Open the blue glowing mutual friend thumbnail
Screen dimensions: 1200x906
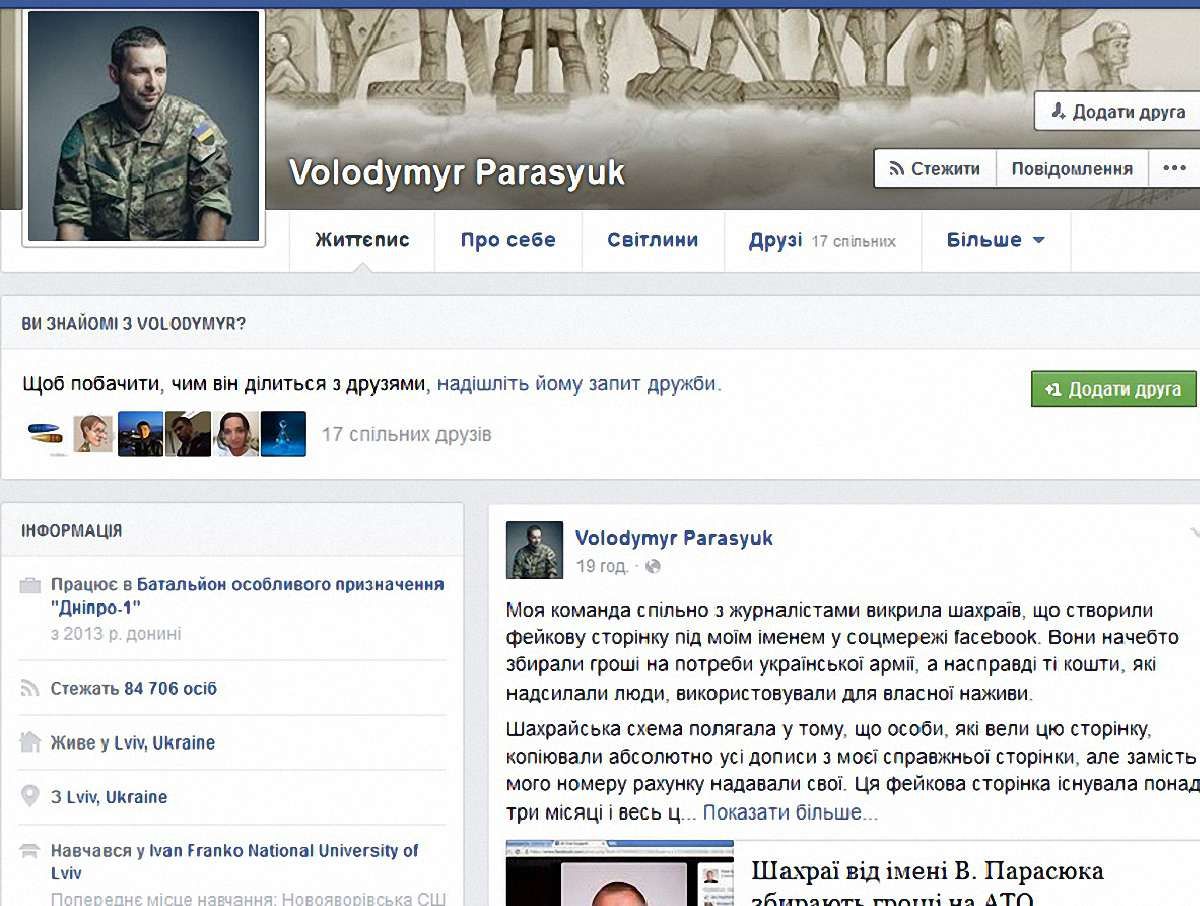pos(283,434)
